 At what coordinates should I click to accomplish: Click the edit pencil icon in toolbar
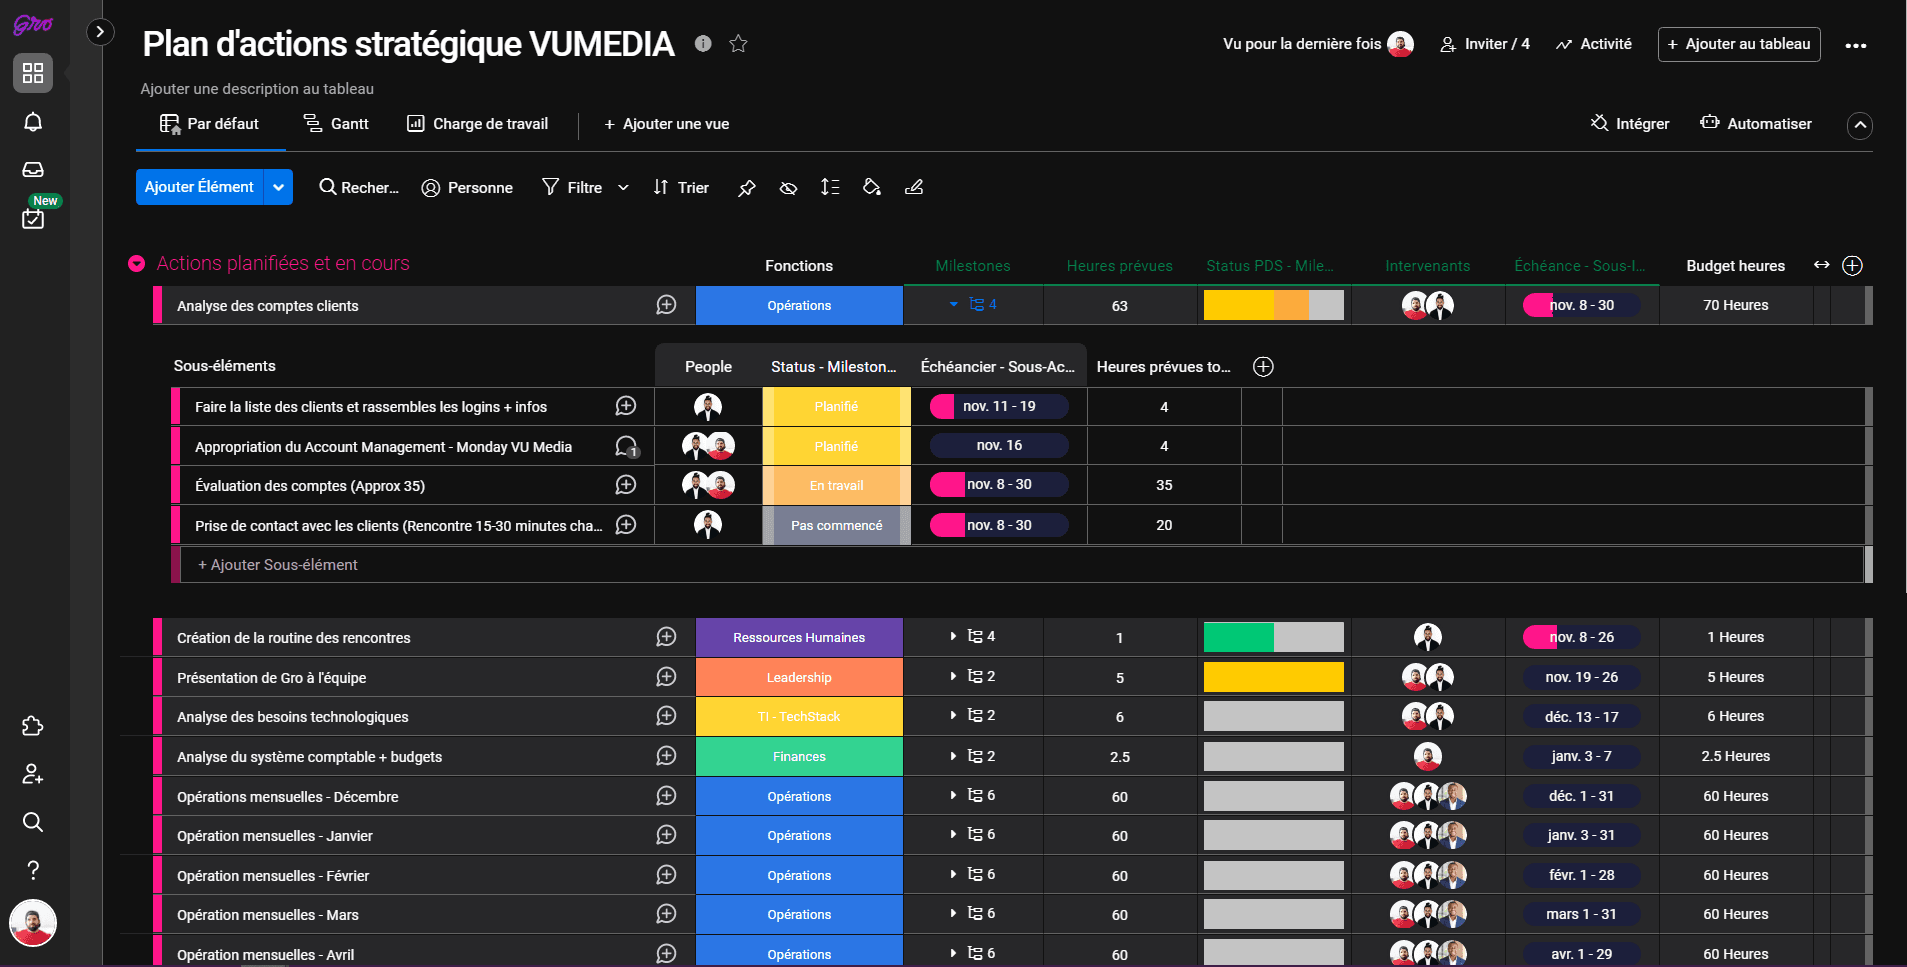[914, 187]
